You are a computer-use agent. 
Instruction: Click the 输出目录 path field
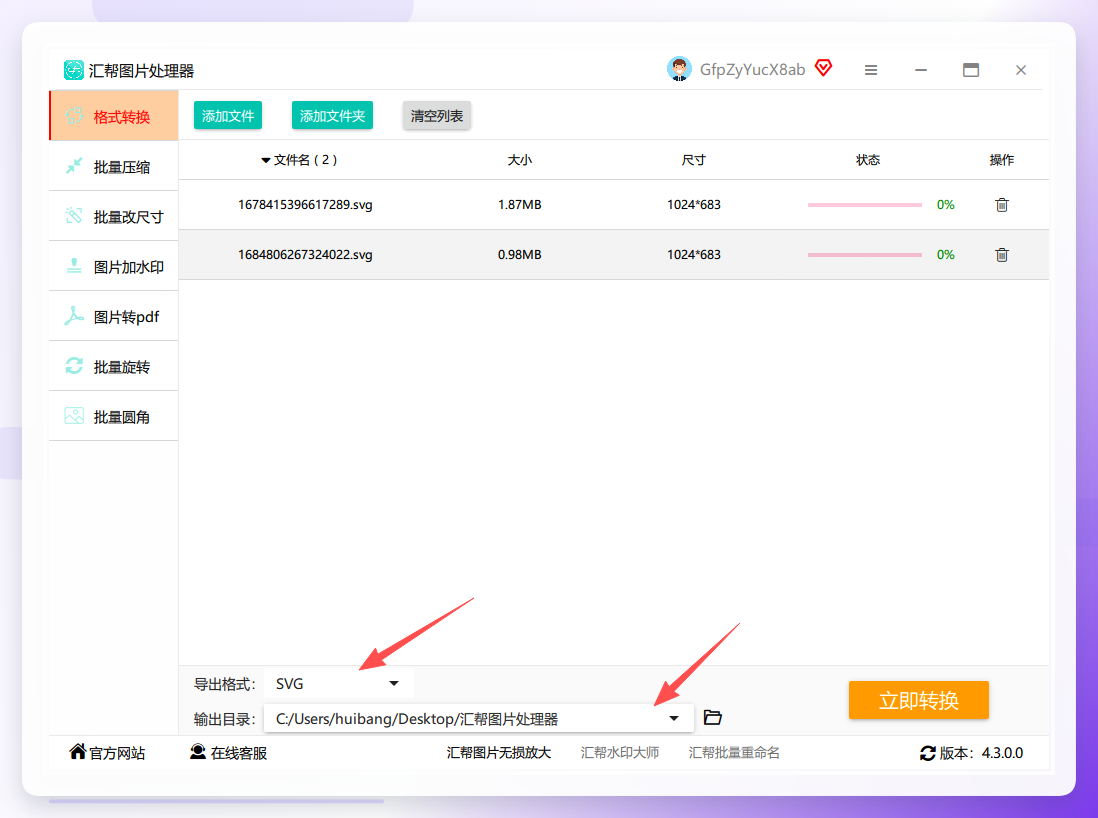pyautogui.click(x=478, y=719)
